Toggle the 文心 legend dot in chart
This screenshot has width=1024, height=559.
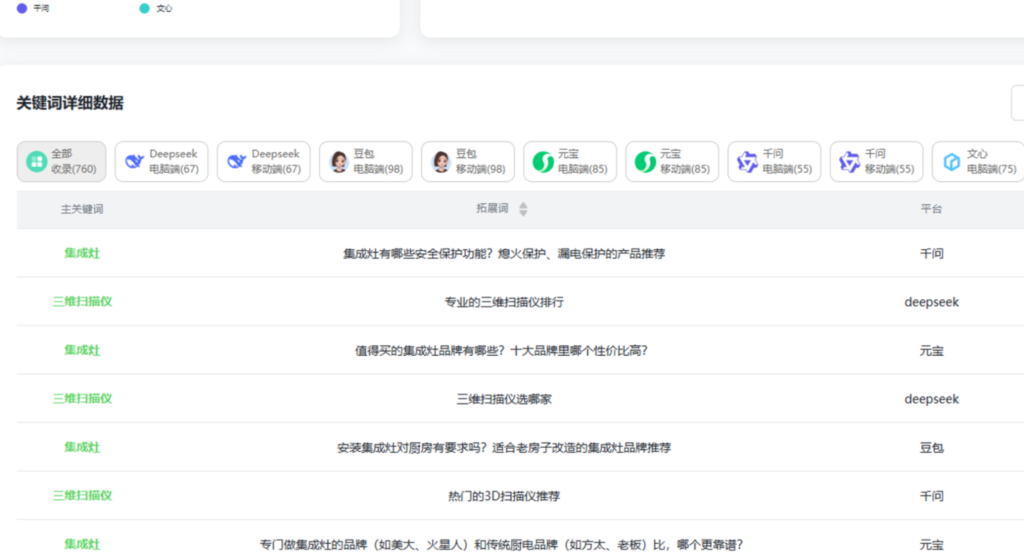click(x=145, y=8)
